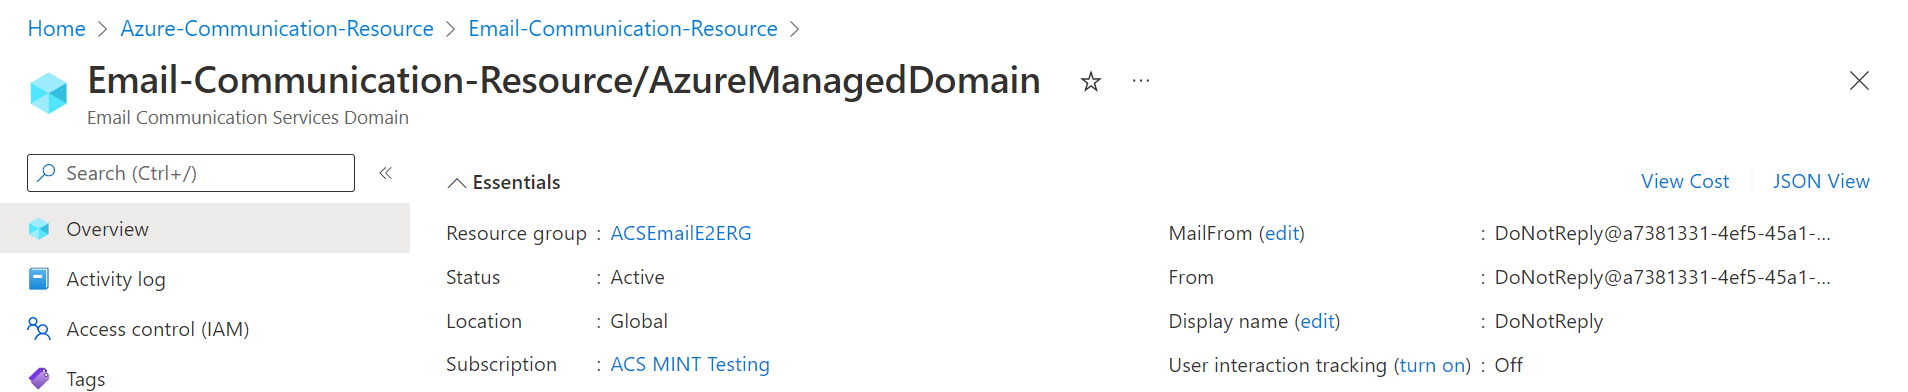Collapse the sidebar with double-chevron icon

pyautogui.click(x=385, y=173)
